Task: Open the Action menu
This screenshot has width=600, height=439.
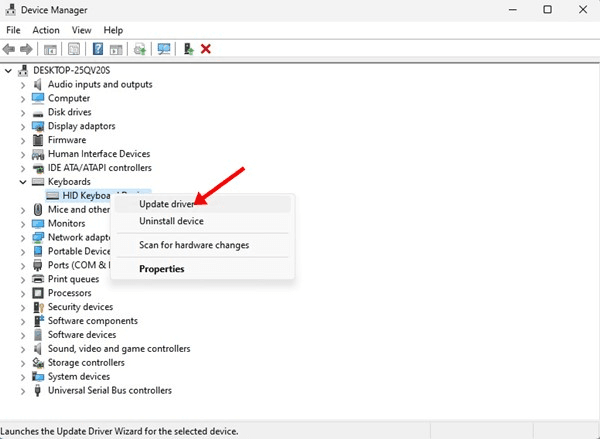Action: point(46,30)
